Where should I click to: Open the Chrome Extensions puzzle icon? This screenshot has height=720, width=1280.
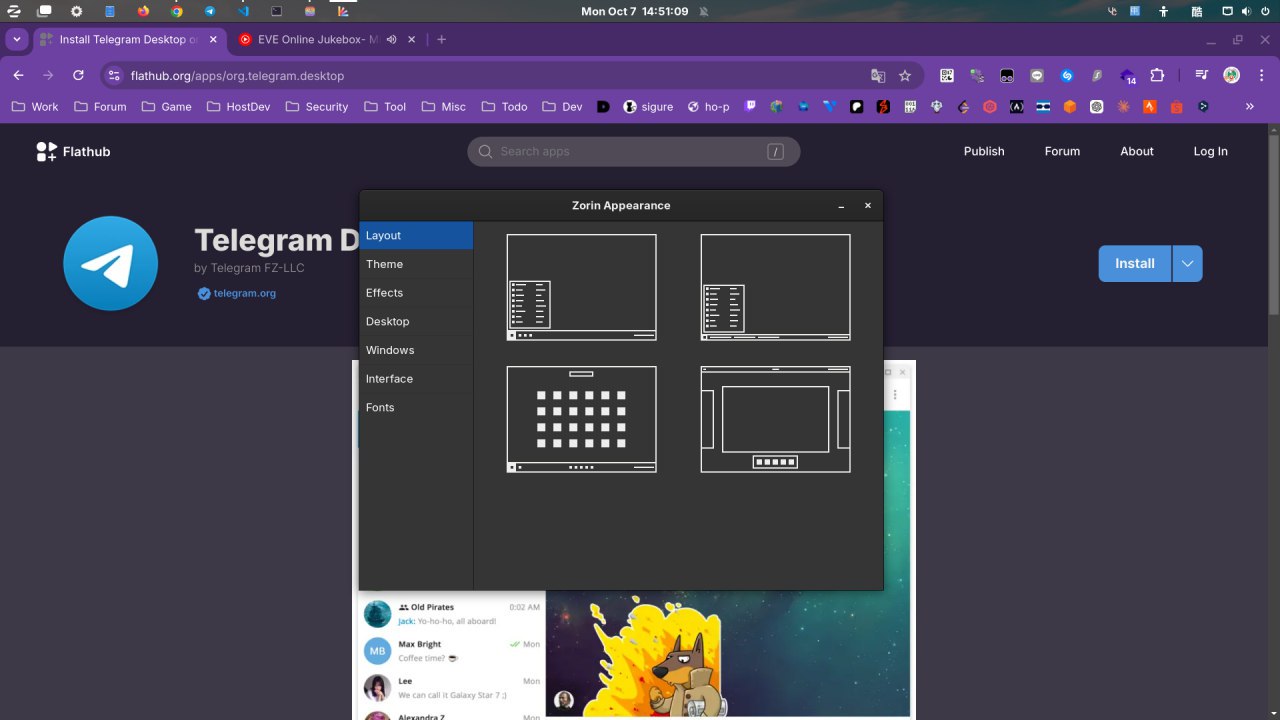1157,76
